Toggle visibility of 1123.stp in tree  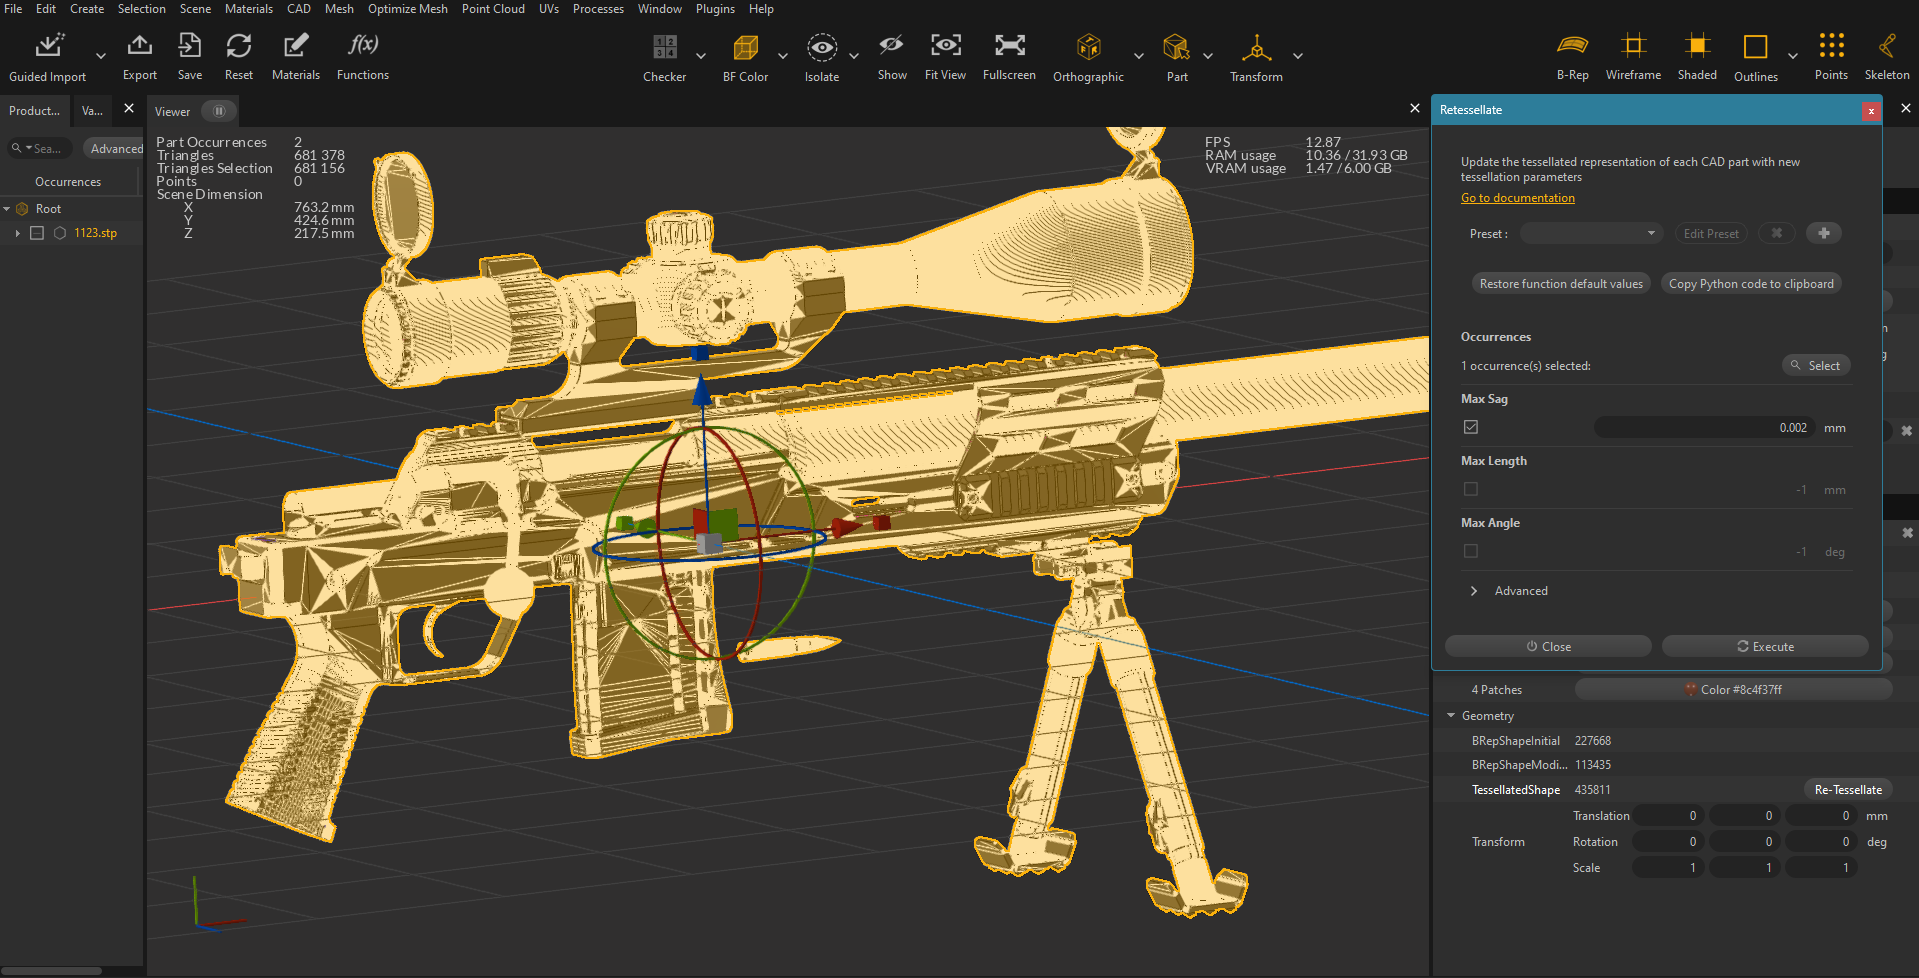[x=37, y=232]
